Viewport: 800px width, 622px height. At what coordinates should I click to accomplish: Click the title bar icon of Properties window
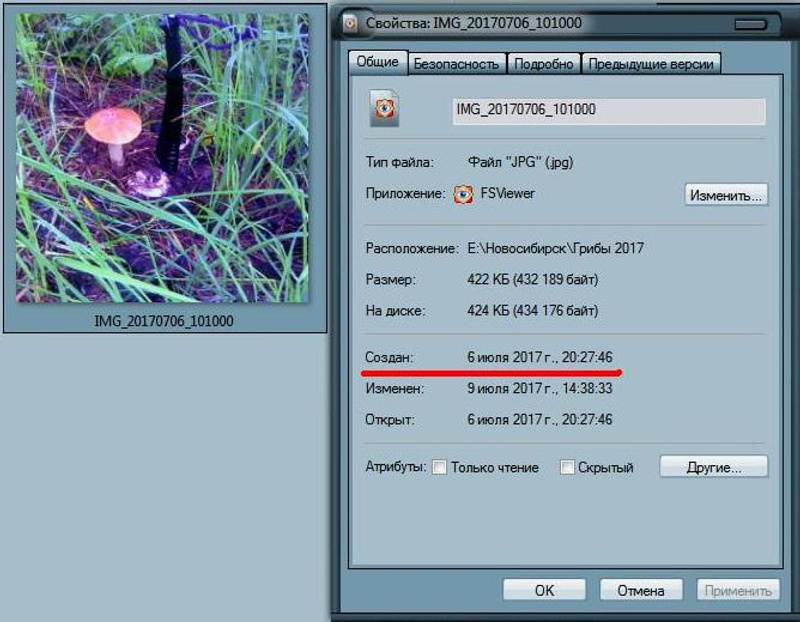tap(350, 23)
